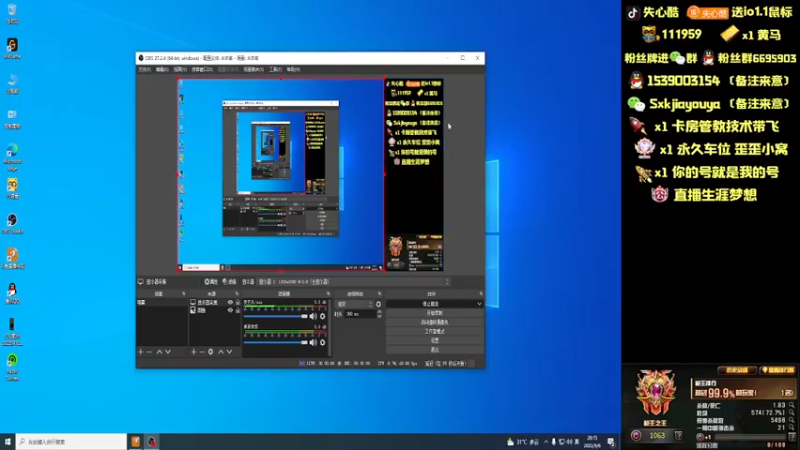800x450 pixels.
Task: Pop out the Controls dock panel
Action: point(481,294)
